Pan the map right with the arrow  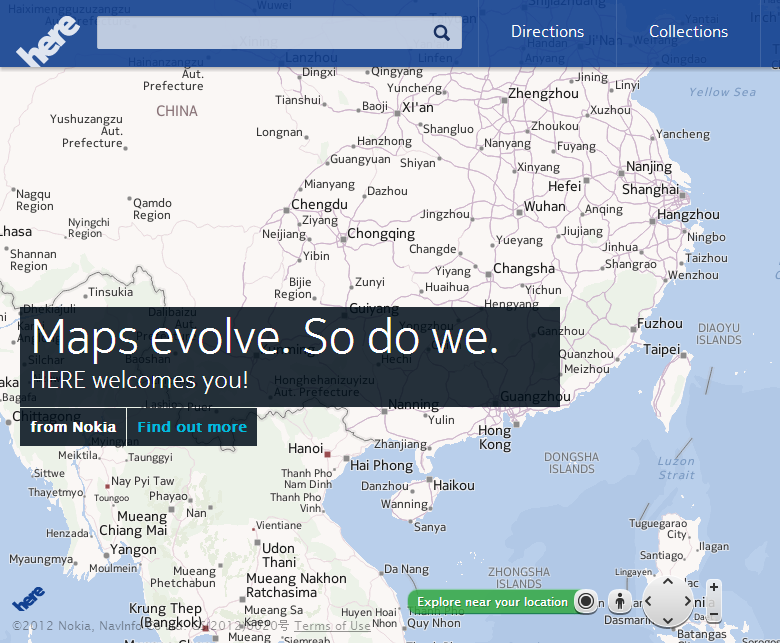point(687,601)
